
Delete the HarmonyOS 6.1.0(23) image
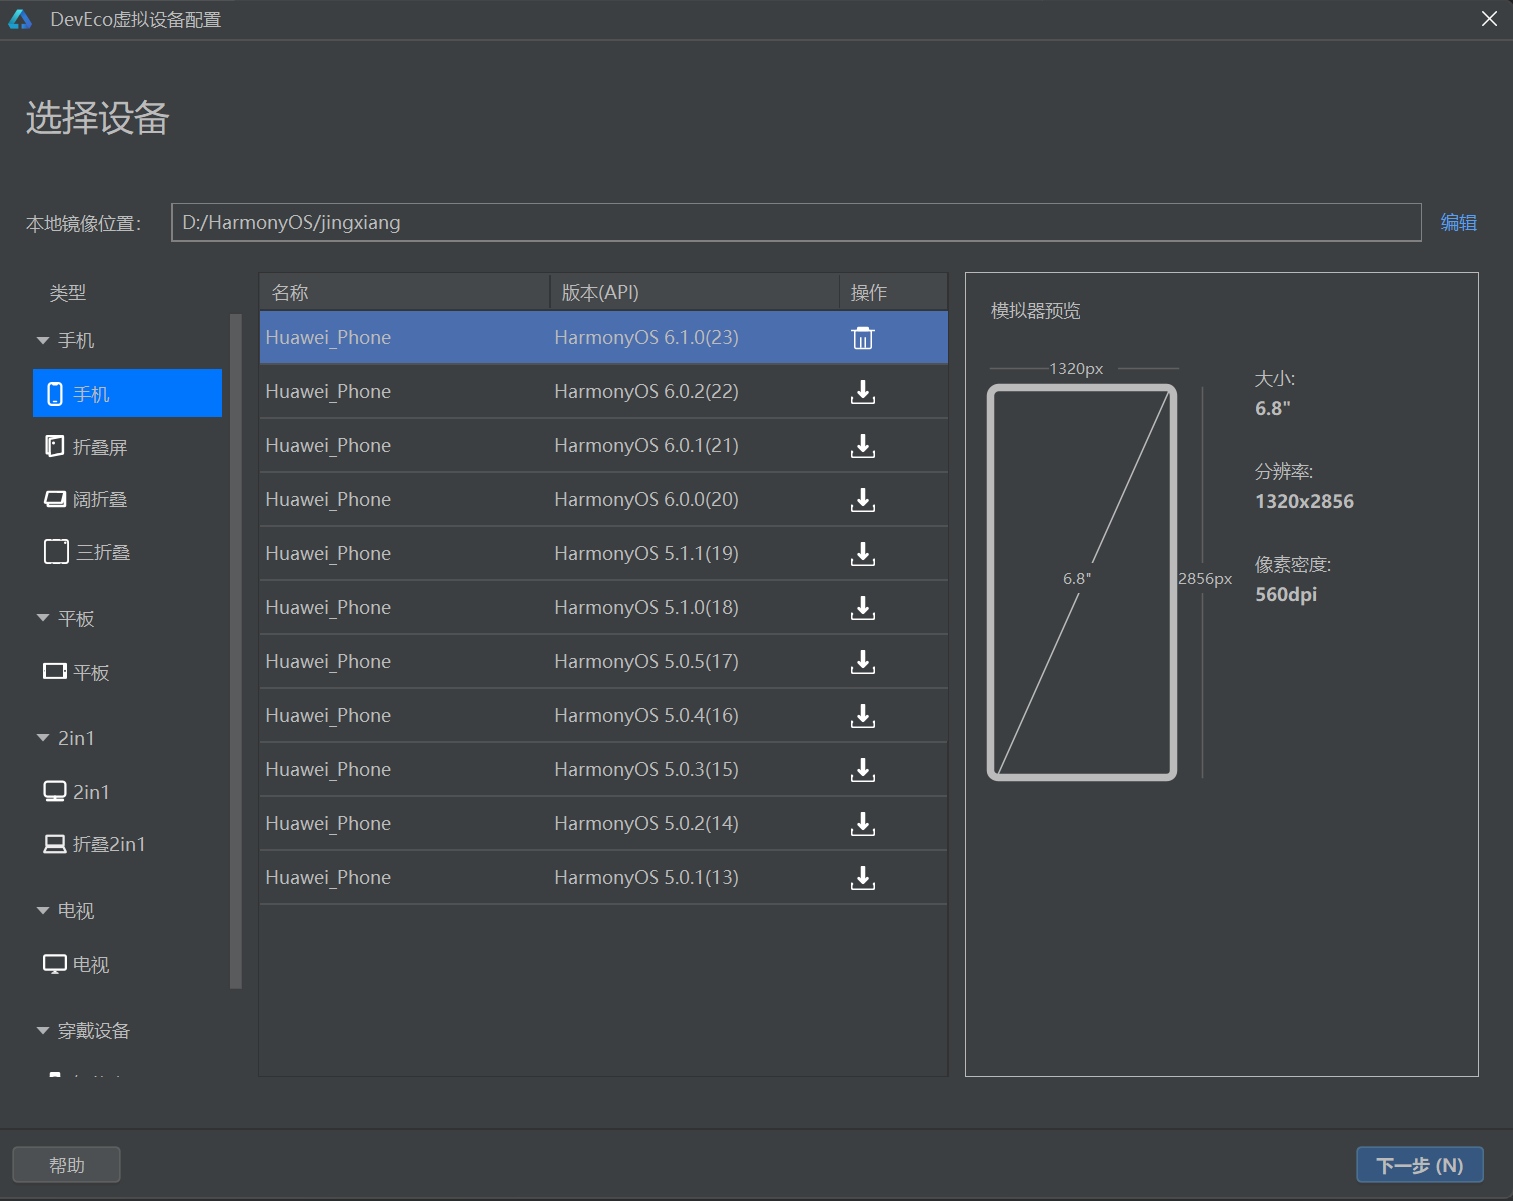(x=863, y=338)
